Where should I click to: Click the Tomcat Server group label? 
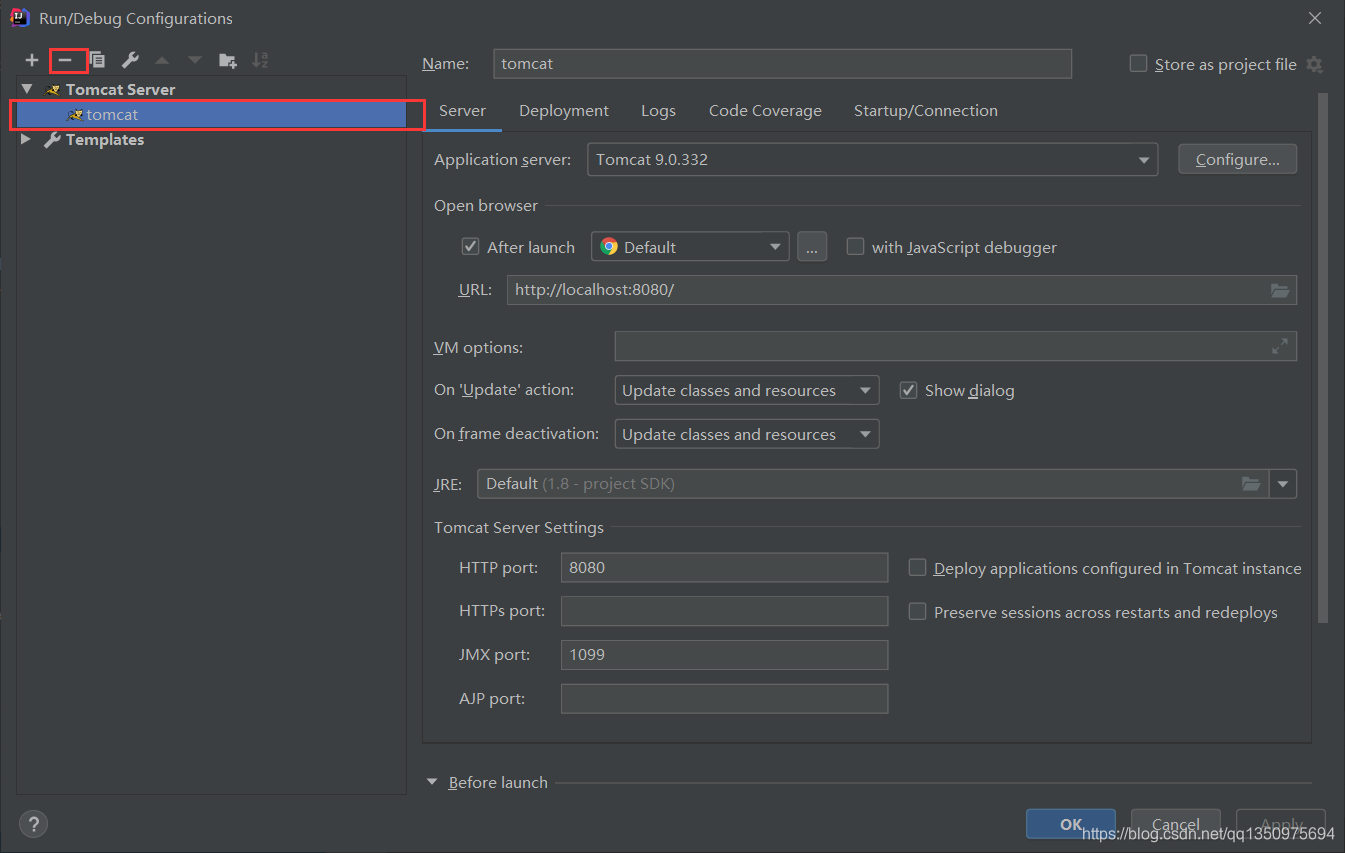(x=121, y=89)
